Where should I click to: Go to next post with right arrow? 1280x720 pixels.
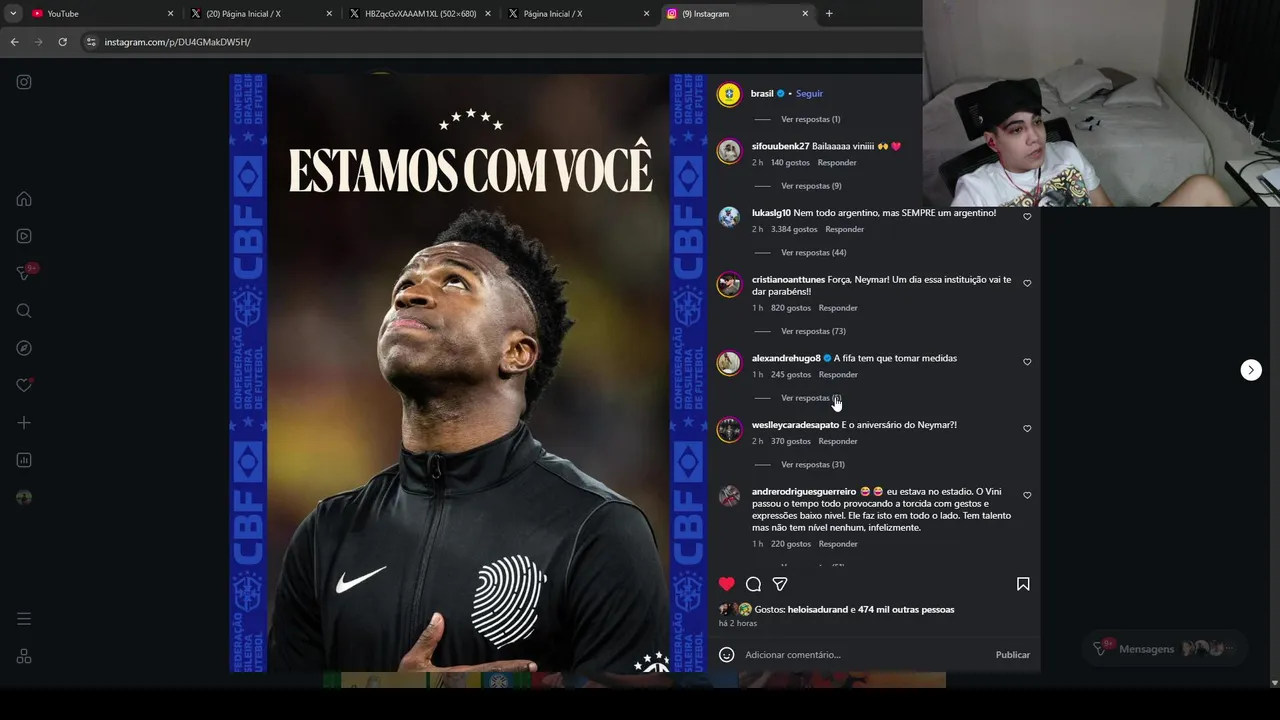pyautogui.click(x=1251, y=370)
